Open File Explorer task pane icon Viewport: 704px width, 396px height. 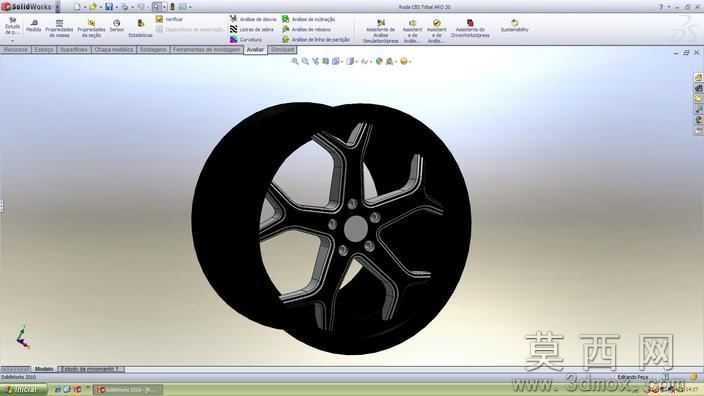[699, 99]
